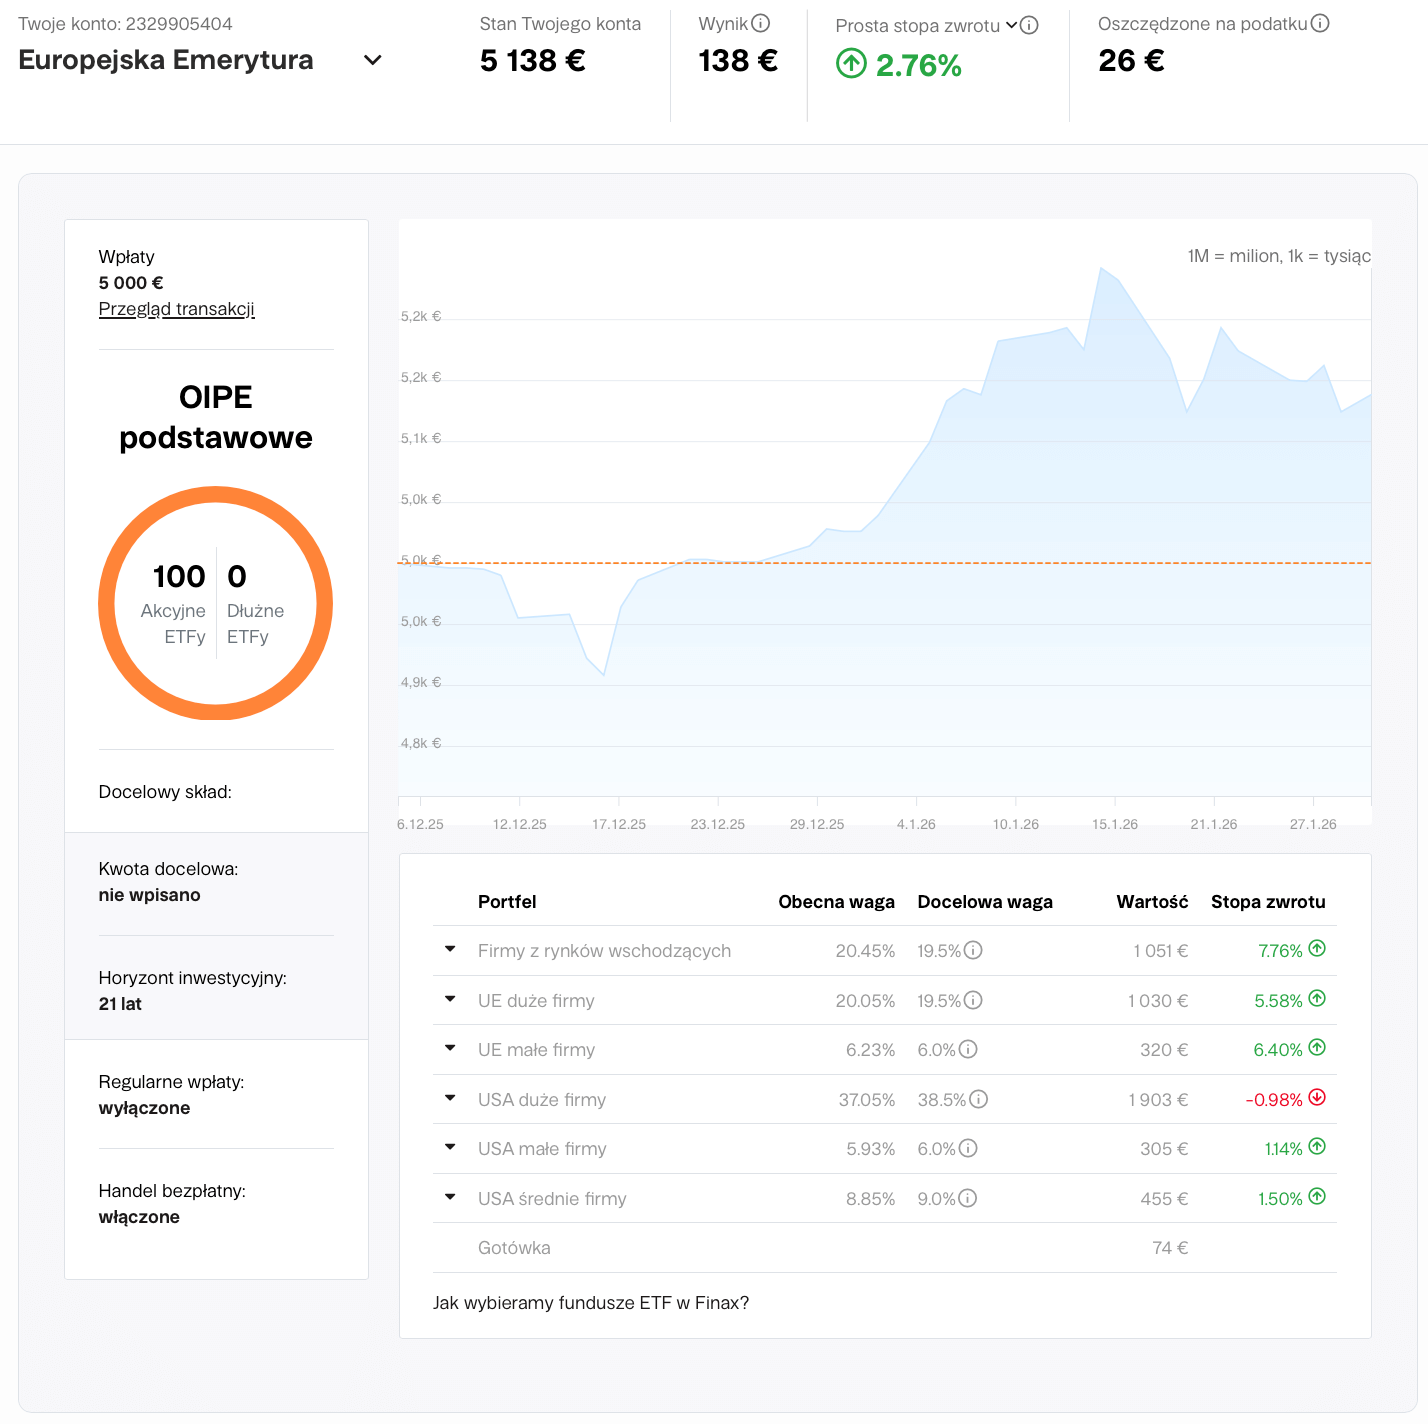
Task: Open Przegląd transakcji link
Action: (x=176, y=309)
